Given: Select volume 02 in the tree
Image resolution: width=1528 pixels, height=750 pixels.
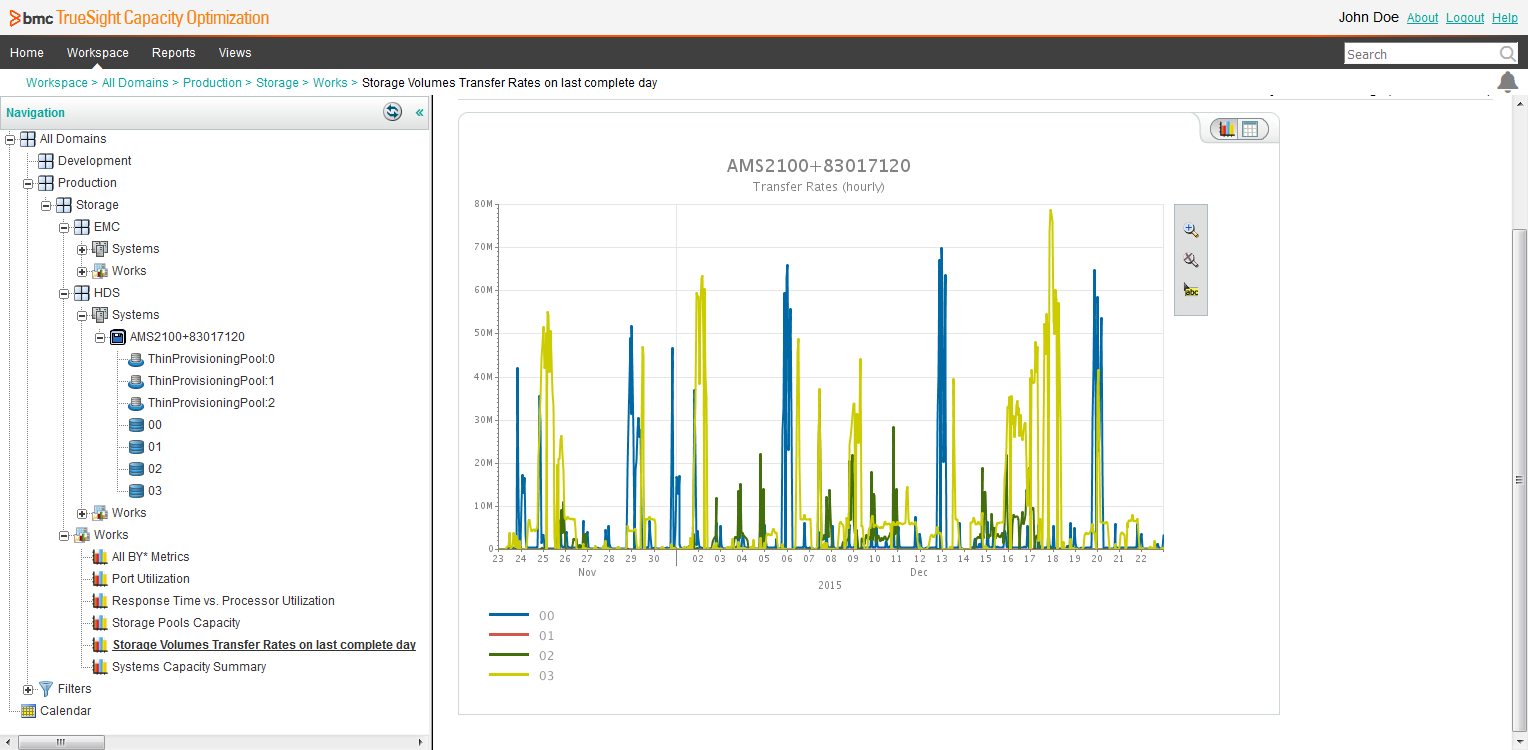Looking at the screenshot, I should pyautogui.click(x=155, y=469).
